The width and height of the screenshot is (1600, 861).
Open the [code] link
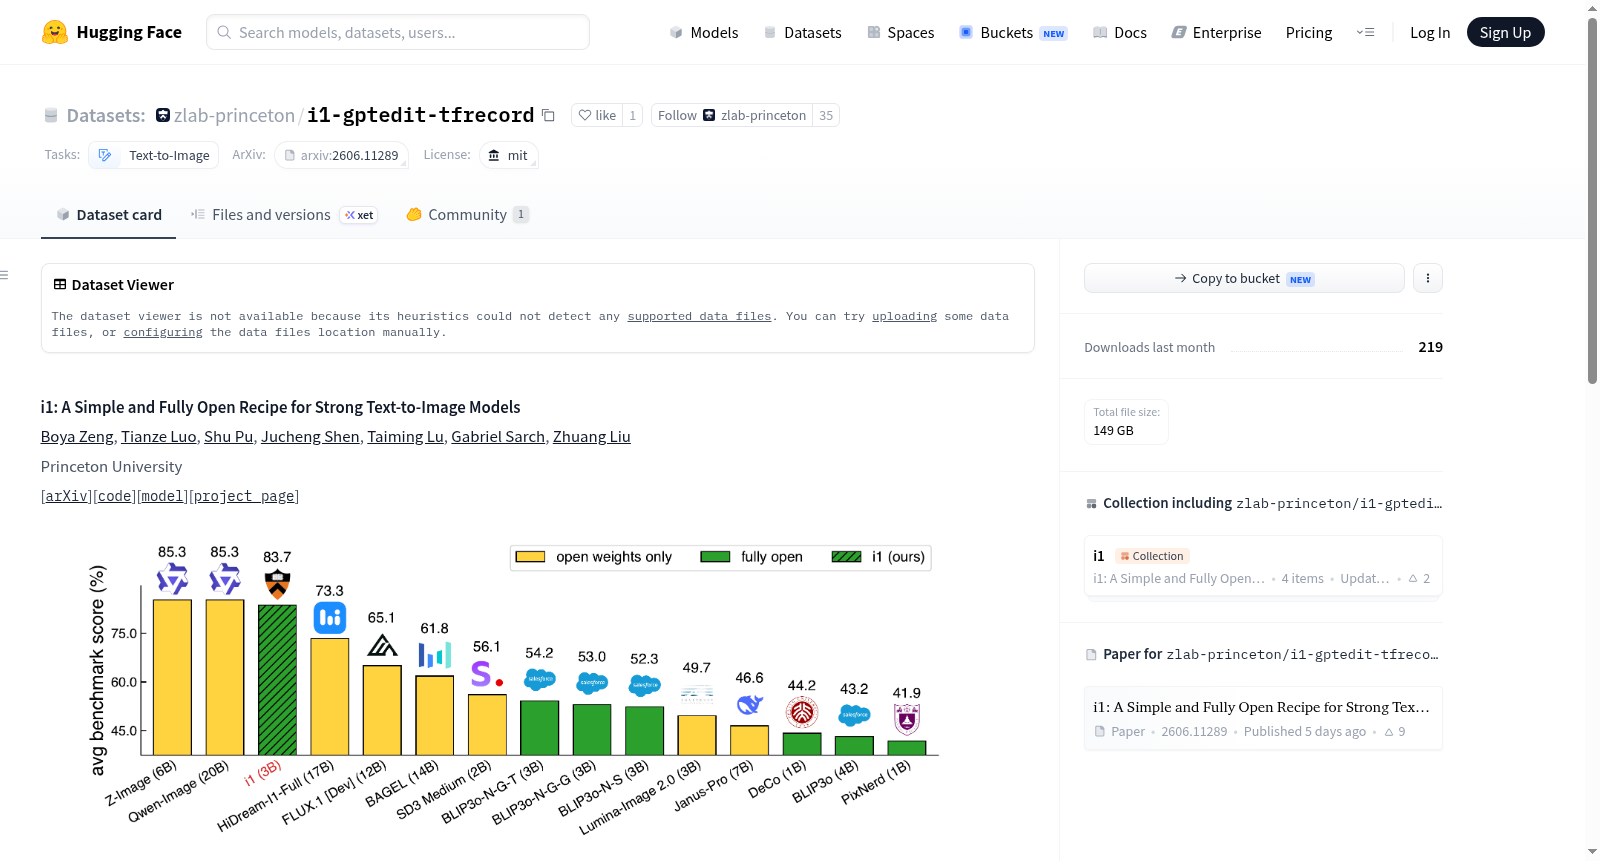click(x=115, y=496)
